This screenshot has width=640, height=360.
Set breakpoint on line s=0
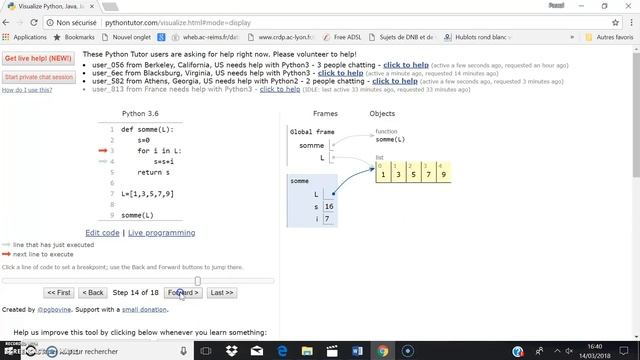144,140
